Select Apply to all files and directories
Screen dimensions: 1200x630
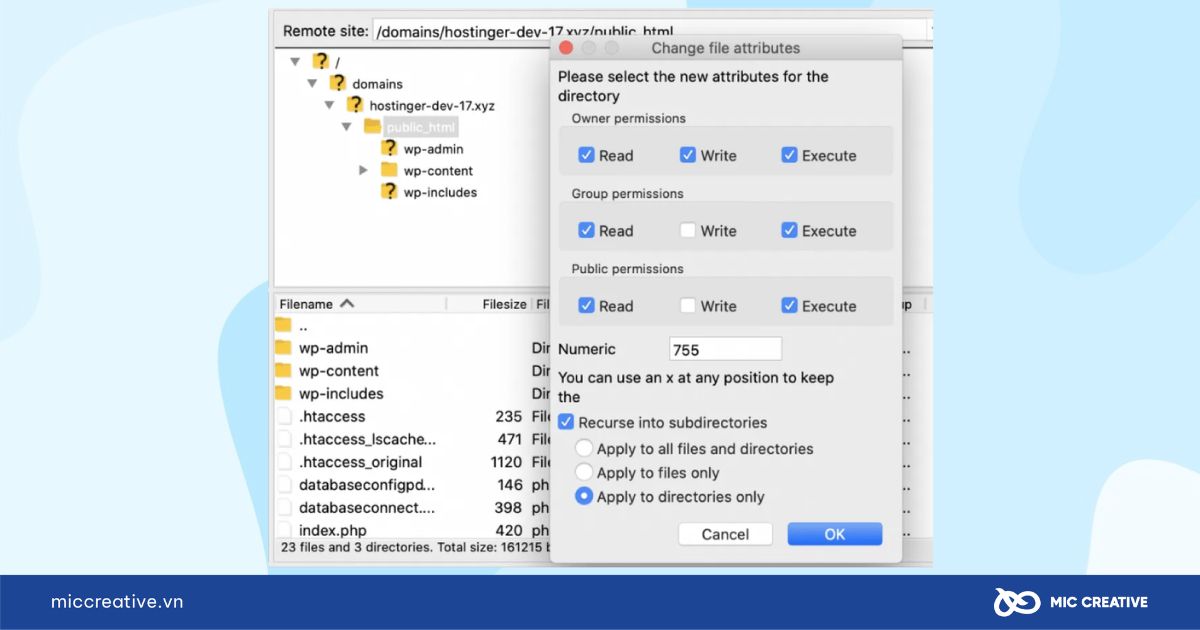pyautogui.click(x=584, y=448)
